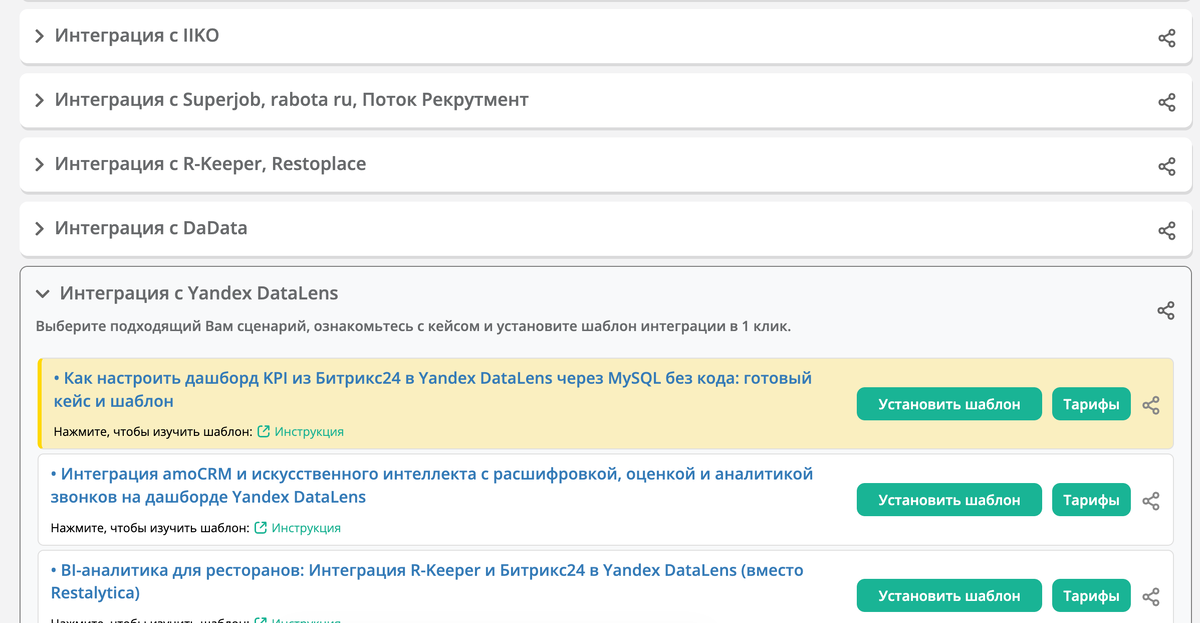
Task: Share the BI-аналитика для ресторанов template
Action: (x=1151, y=597)
